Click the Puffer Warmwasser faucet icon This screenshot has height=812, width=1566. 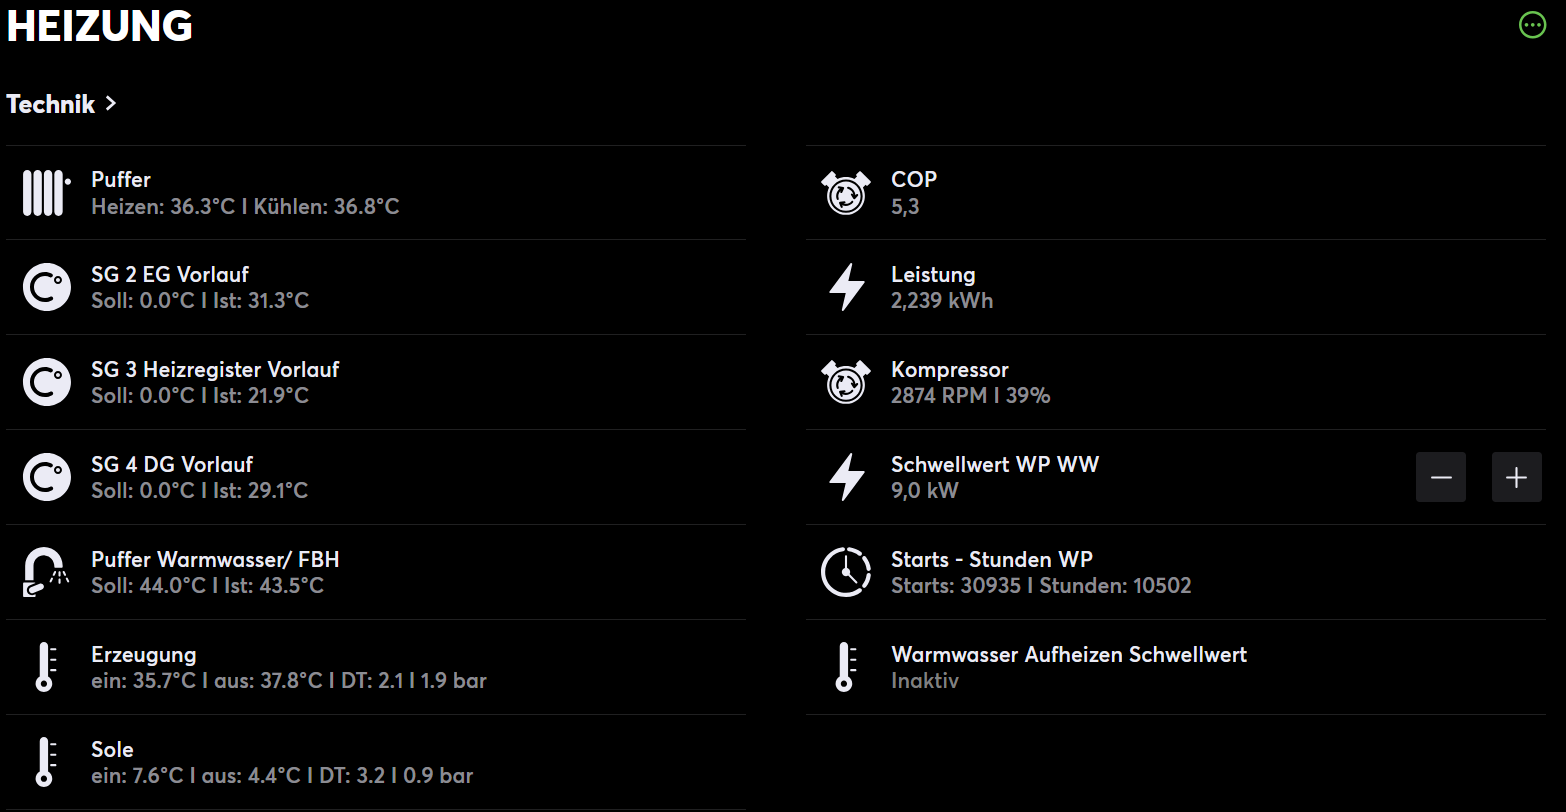(x=46, y=573)
